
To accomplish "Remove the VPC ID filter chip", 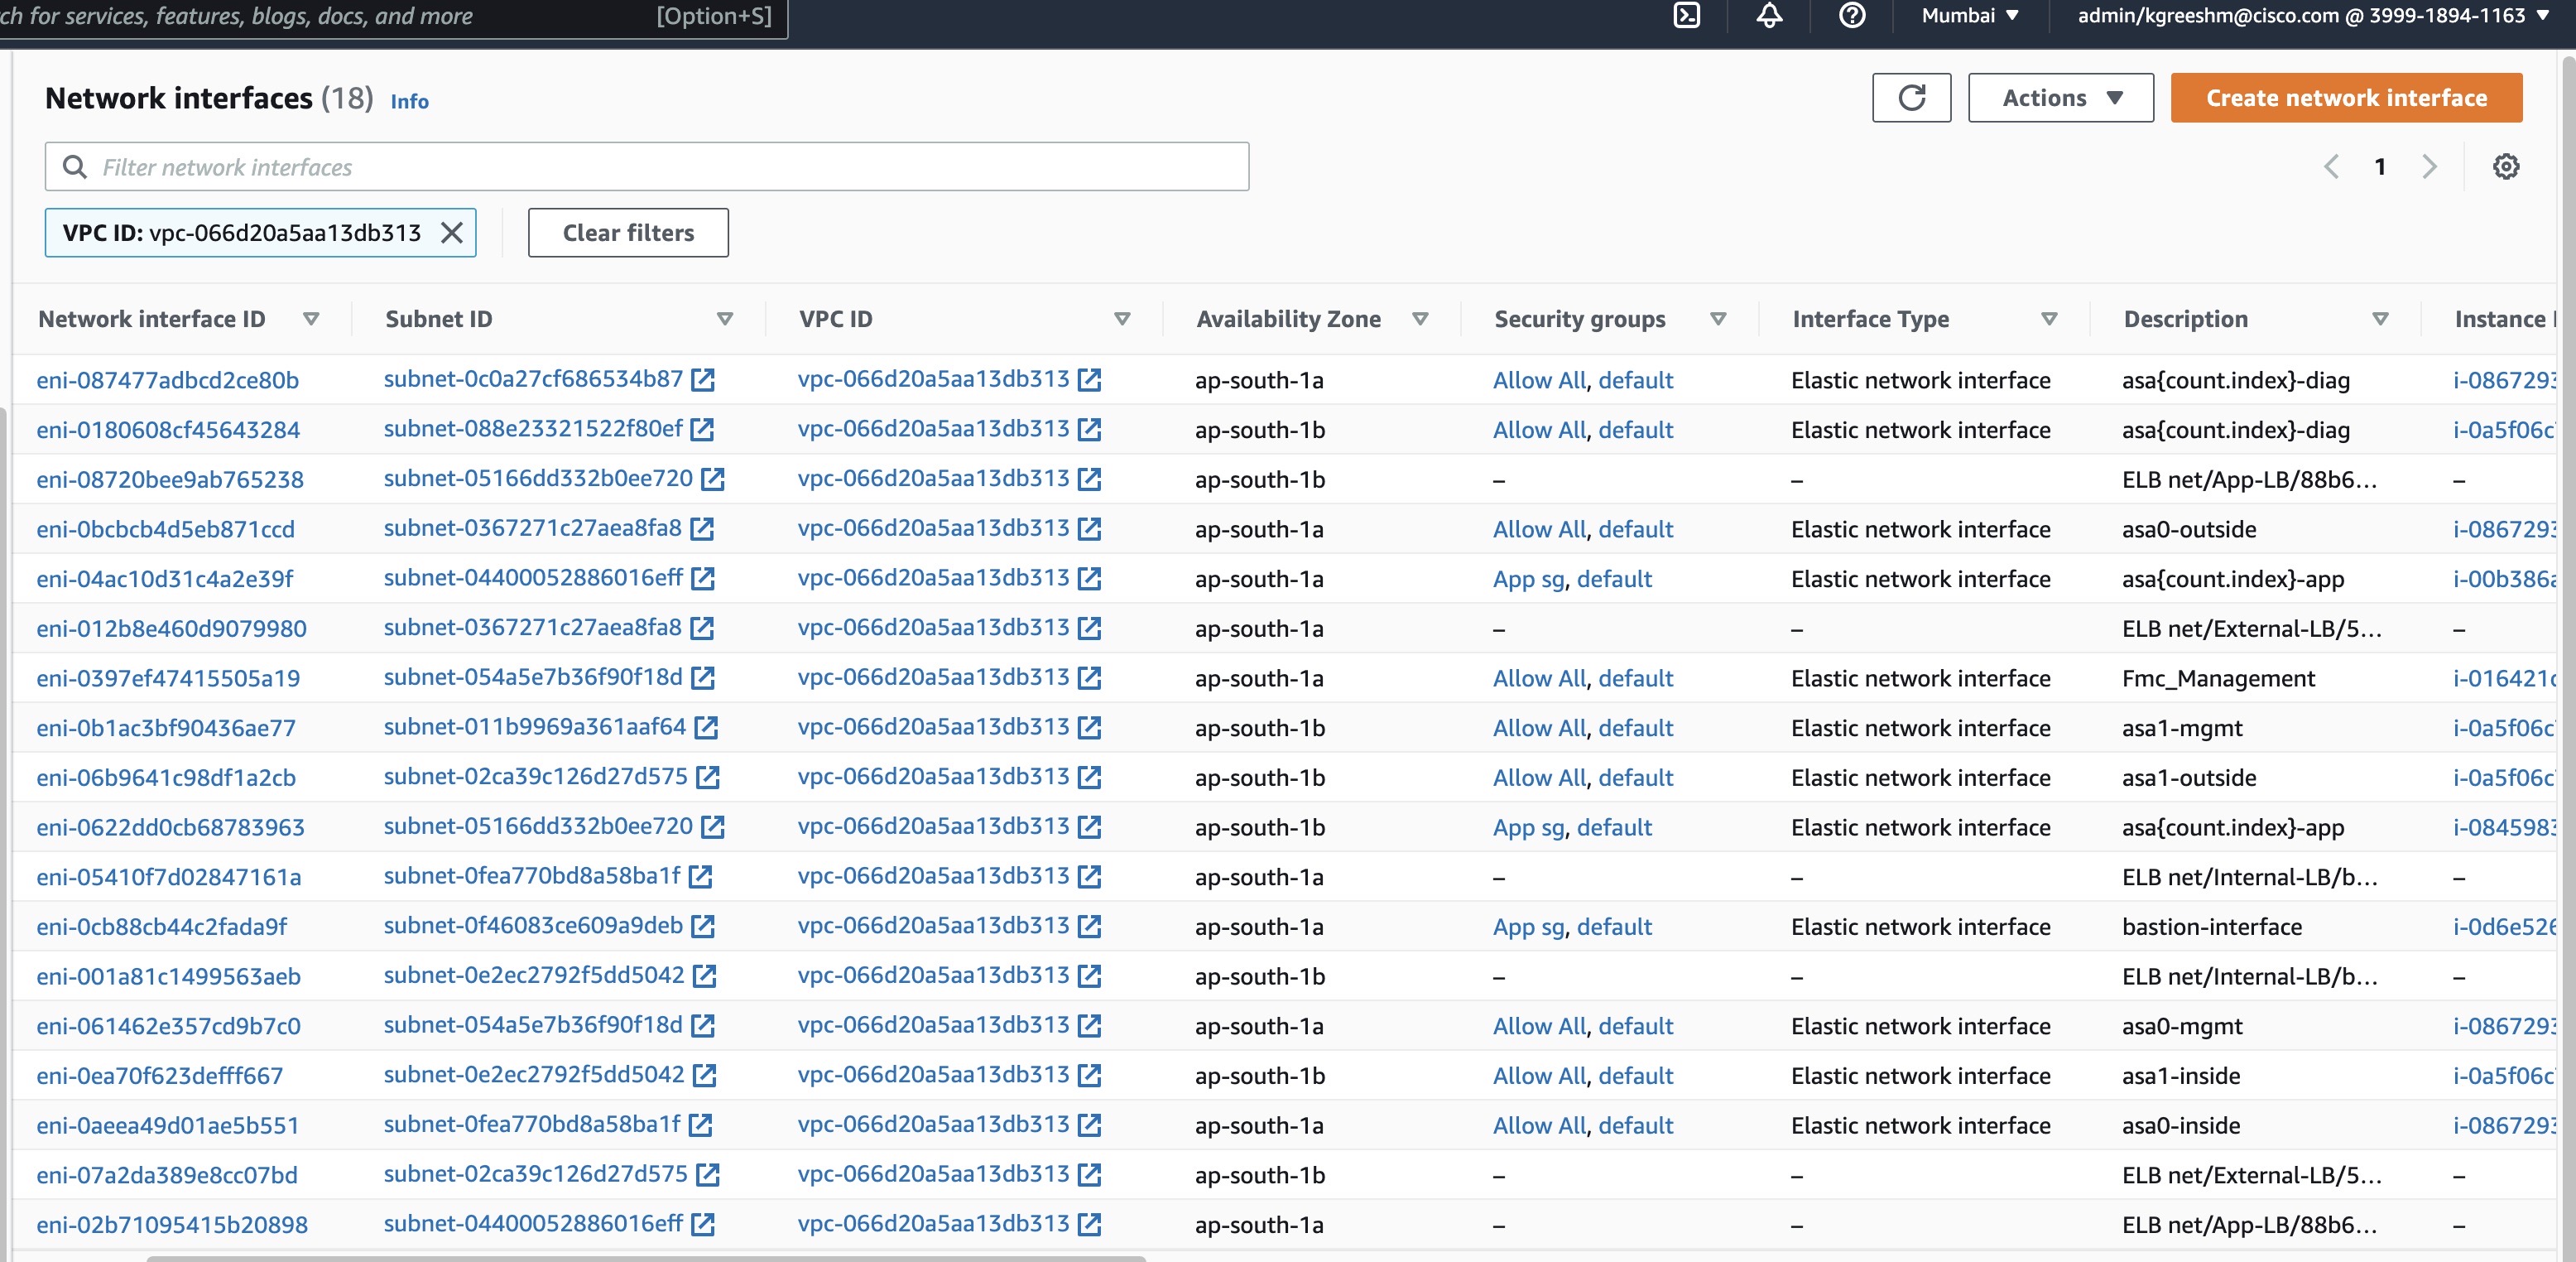I will [452, 233].
